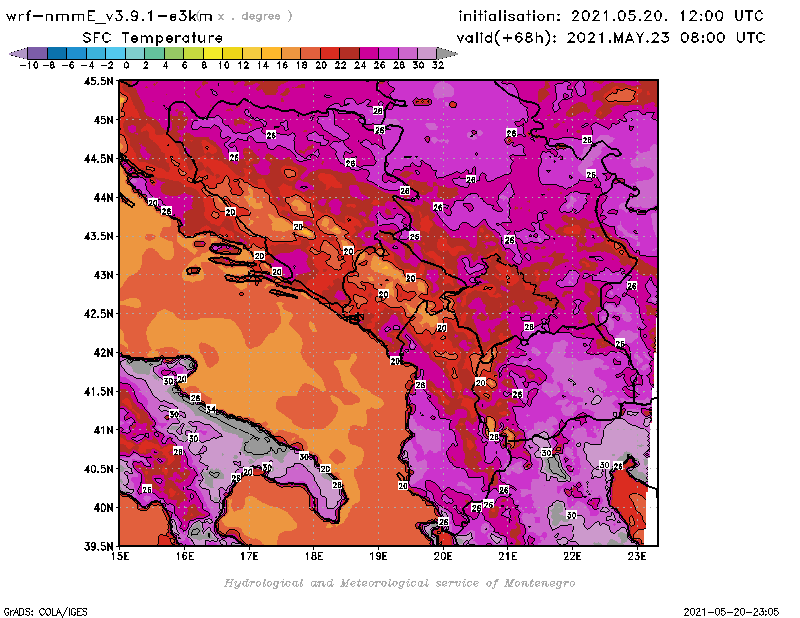Click the legend swatch between 28 and 30

point(408,54)
